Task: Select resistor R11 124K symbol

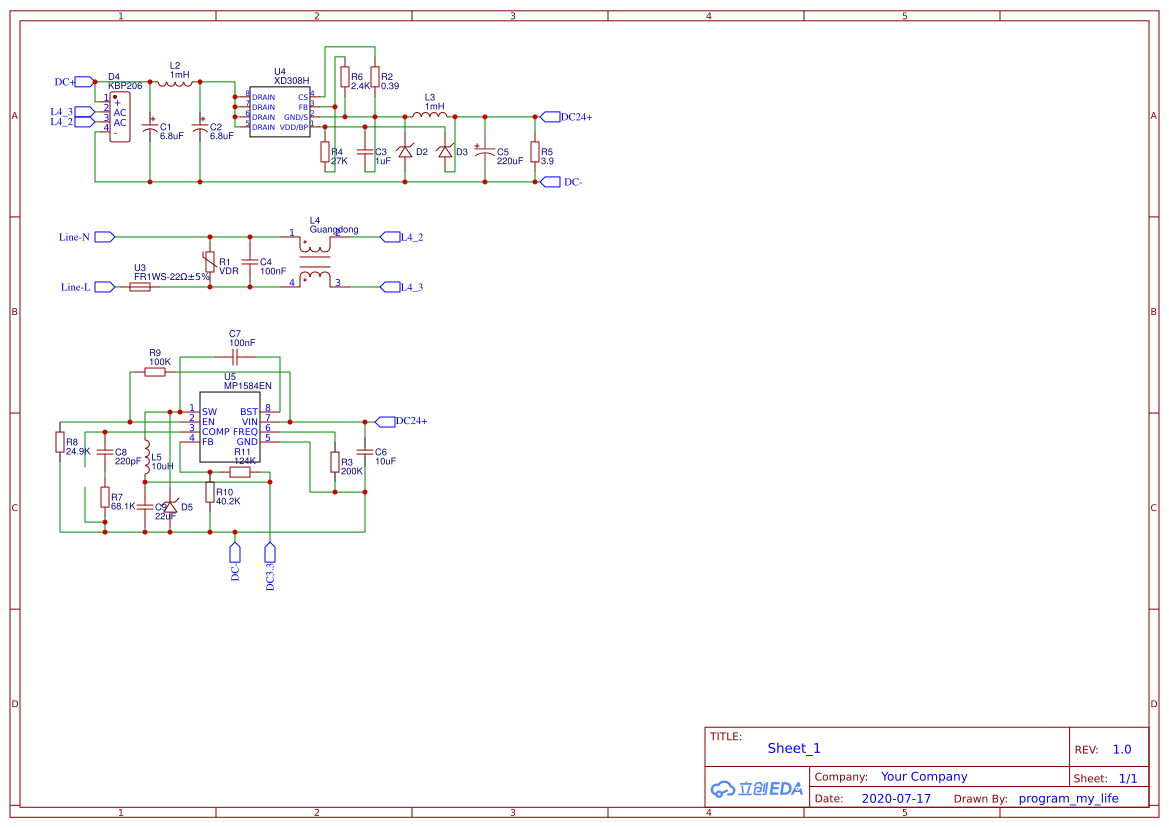Action: (x=240, y=472)
